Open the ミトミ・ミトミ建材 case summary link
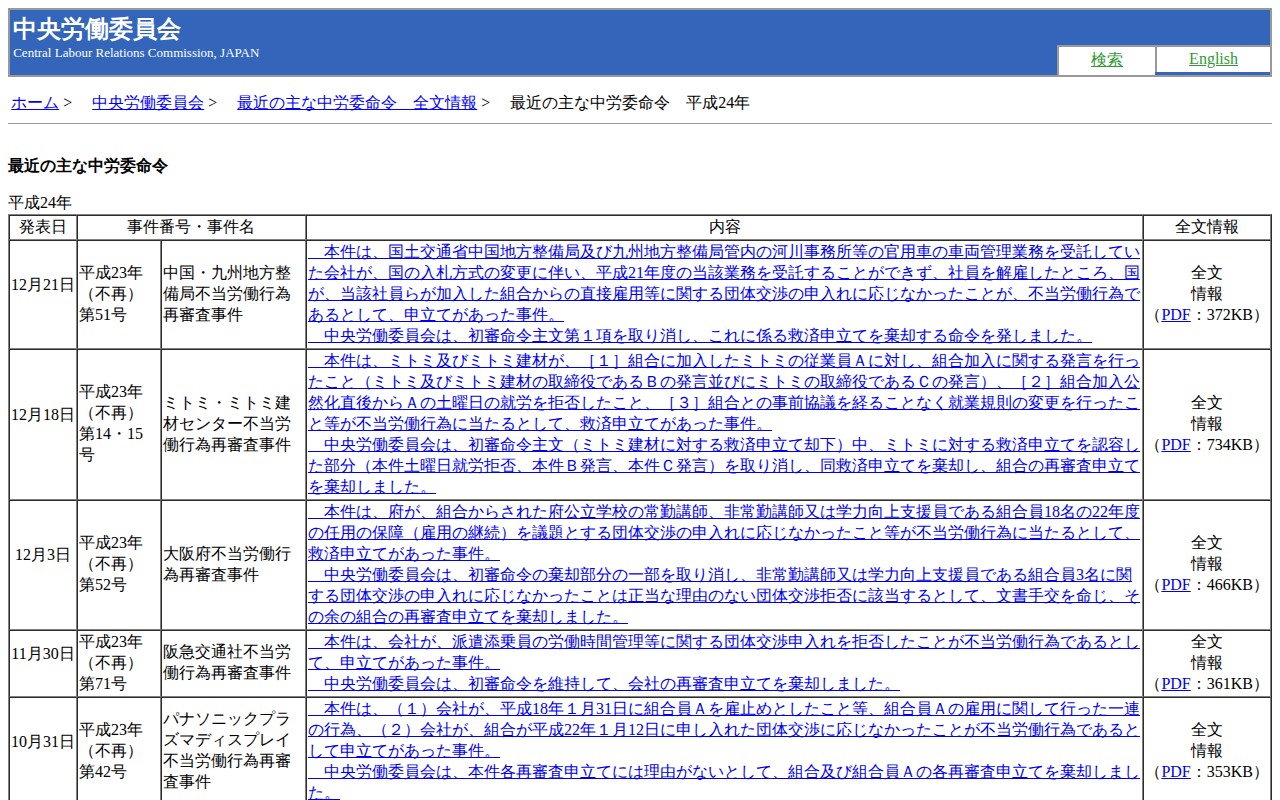The width and height of the screenshot is (1280, 800). [724, 424]
